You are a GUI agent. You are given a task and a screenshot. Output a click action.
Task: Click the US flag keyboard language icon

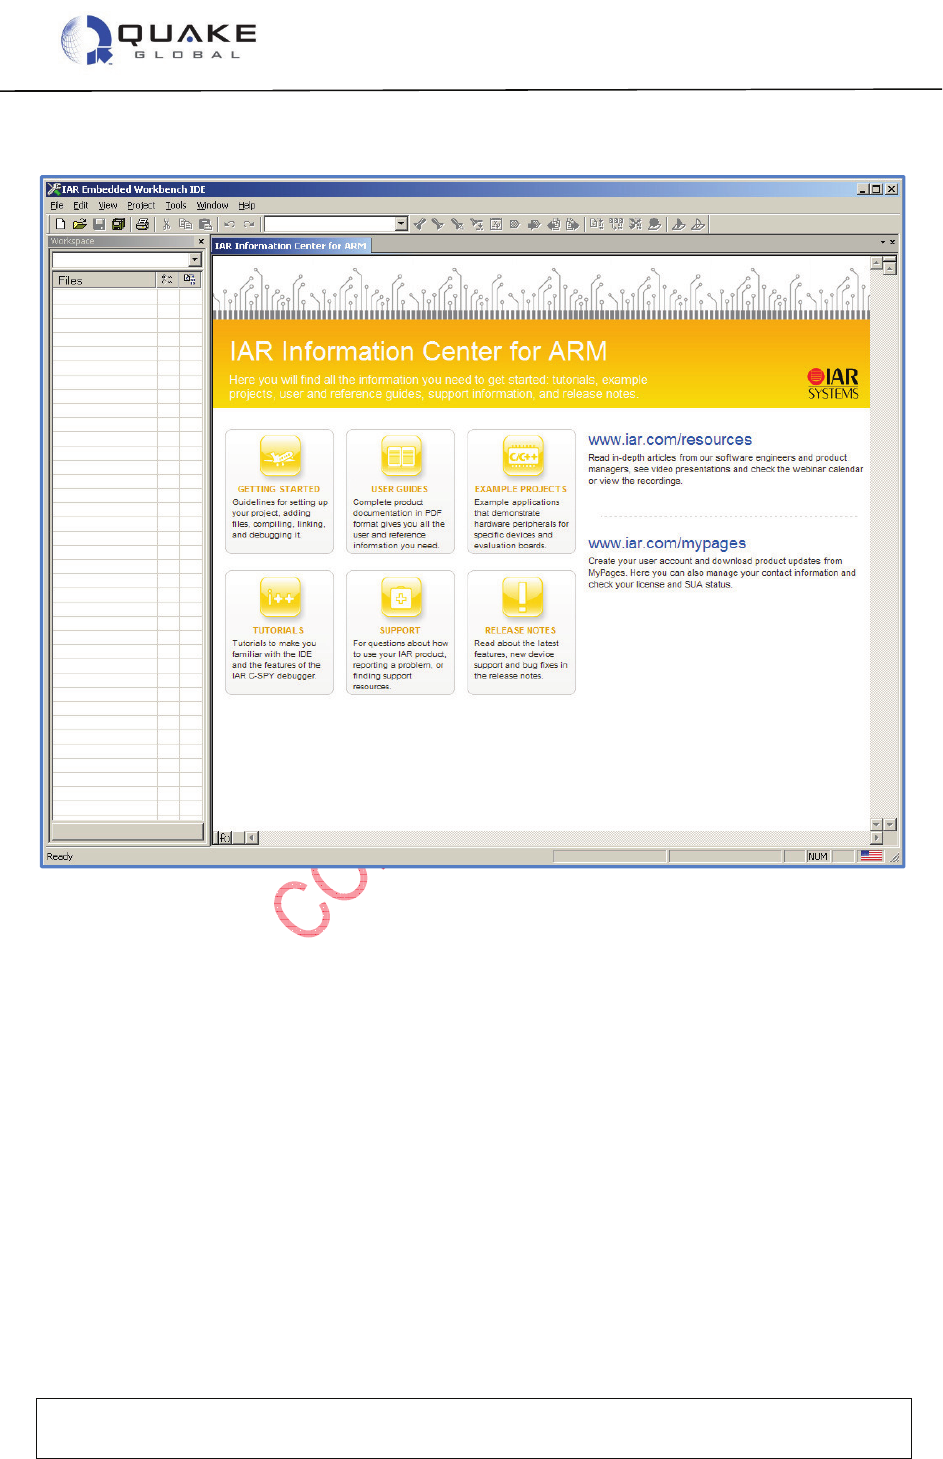(x=871, y=856)
